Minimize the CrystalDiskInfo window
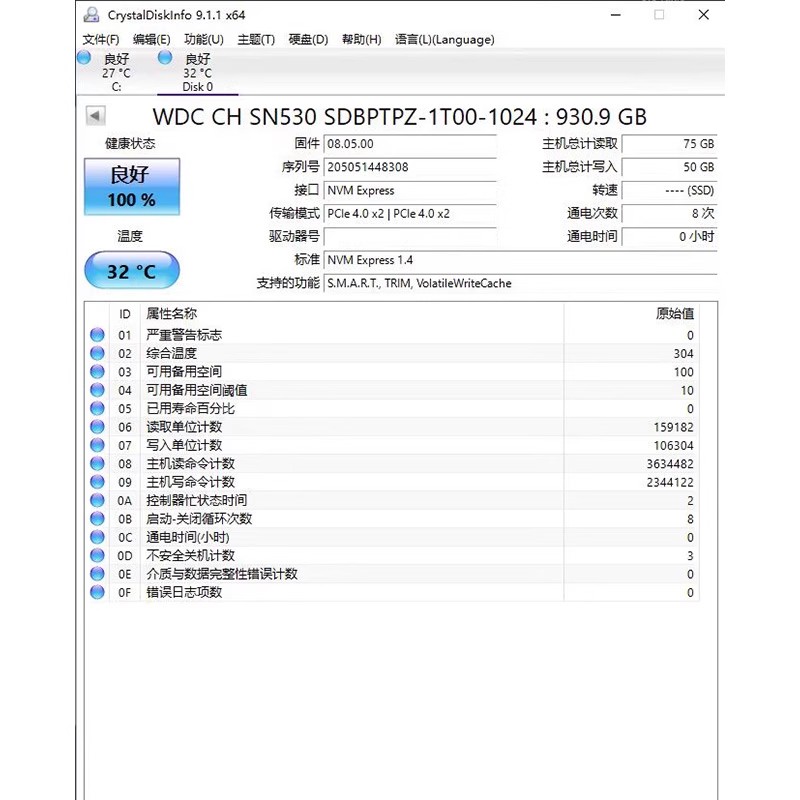This screenshot has height=800, width=800. click(616, 15)
